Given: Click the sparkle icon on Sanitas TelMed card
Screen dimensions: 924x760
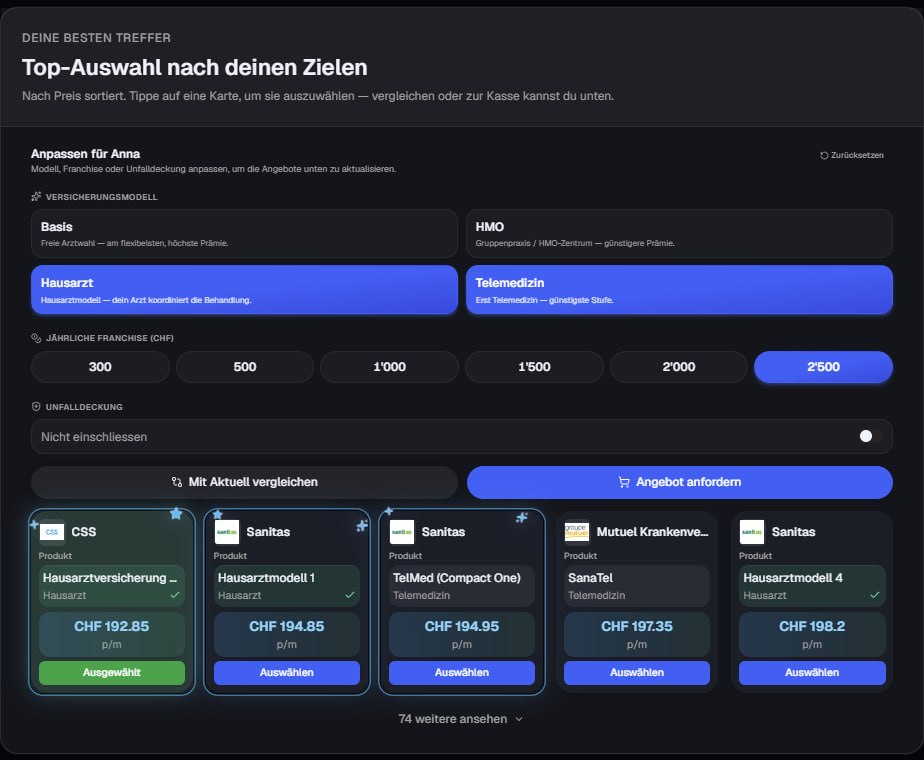Looking at the screenshot, I should 522,518.
